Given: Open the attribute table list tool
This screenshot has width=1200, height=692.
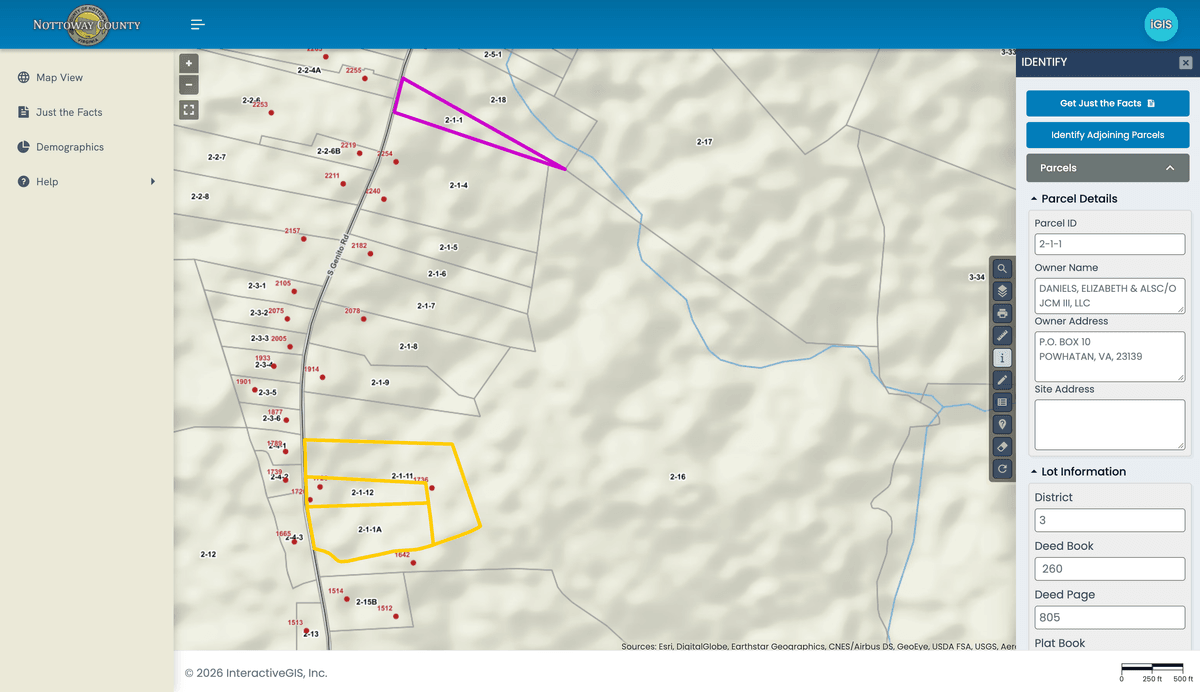Looking at the screenshot, I should 1003,402.
